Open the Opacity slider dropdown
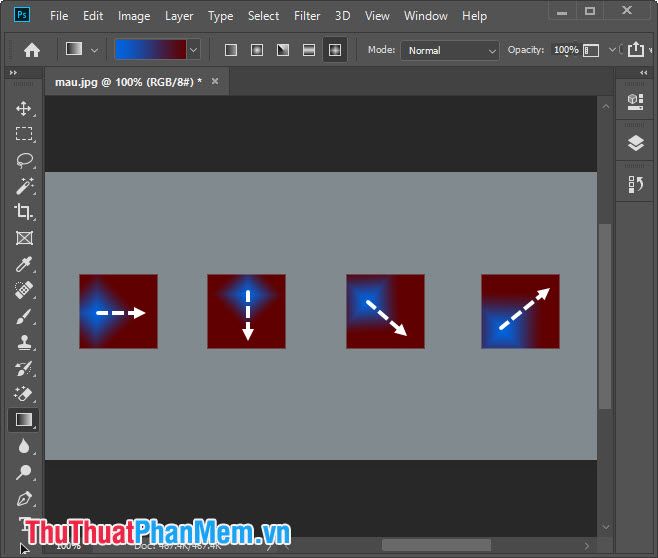The image size is (658, 558). (x=592, y=50)
